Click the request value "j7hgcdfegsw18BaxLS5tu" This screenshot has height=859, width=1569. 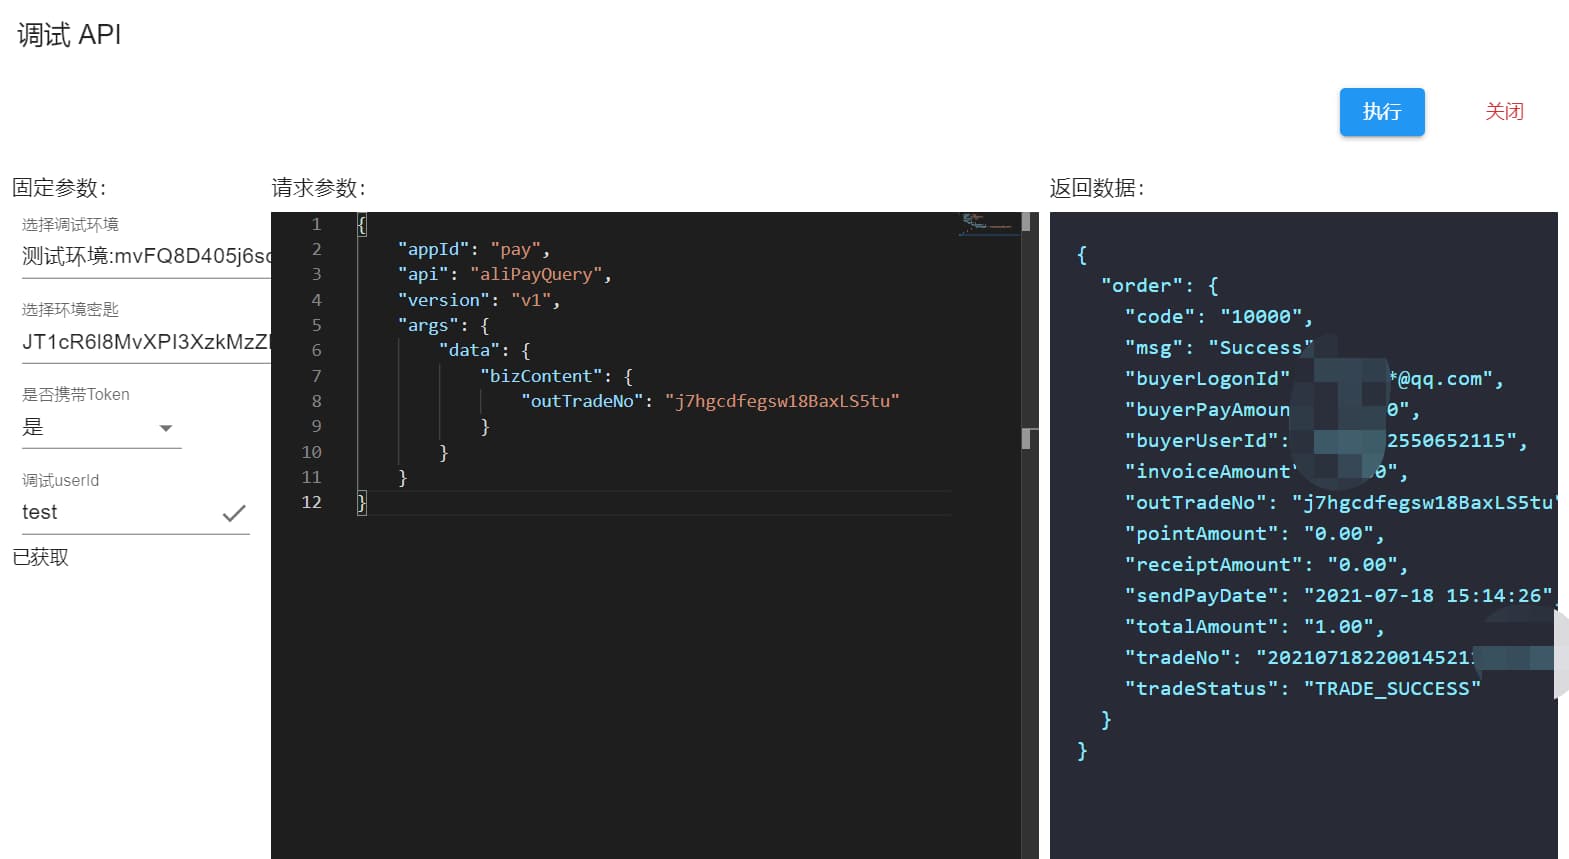click(x=782, y=401)
